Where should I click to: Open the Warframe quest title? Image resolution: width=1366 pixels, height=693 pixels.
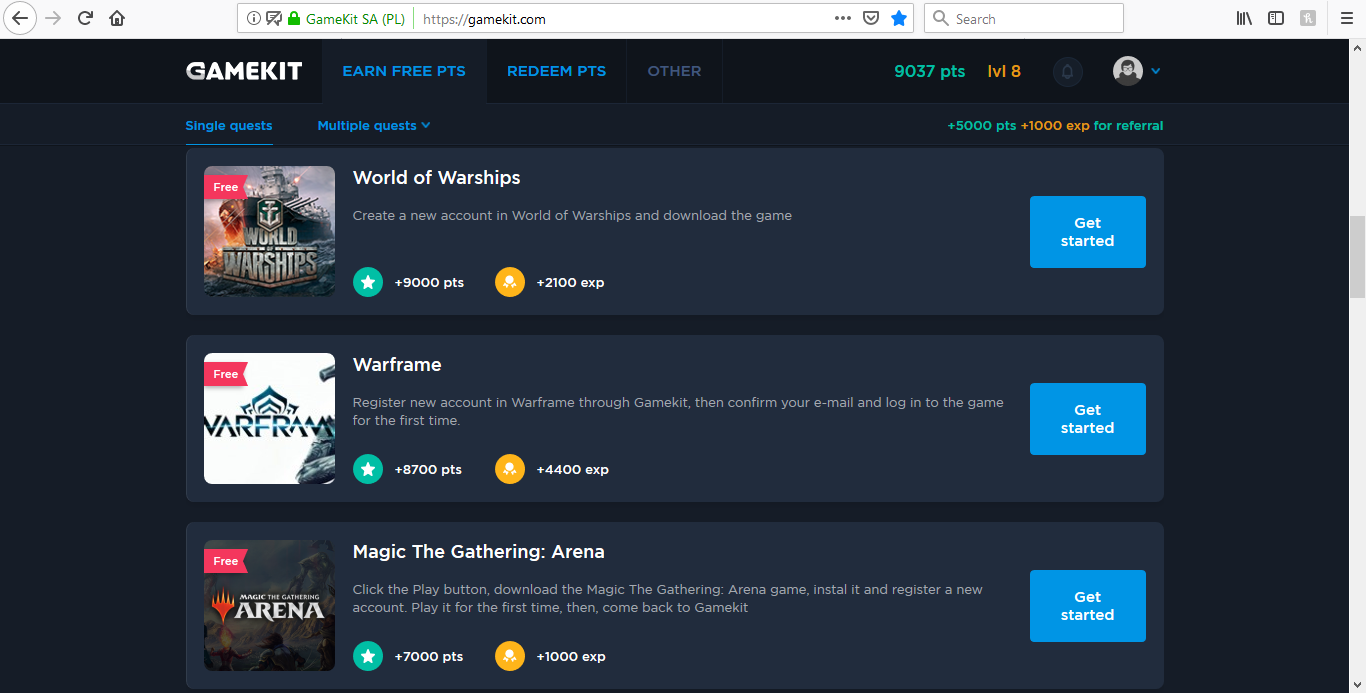397,365
